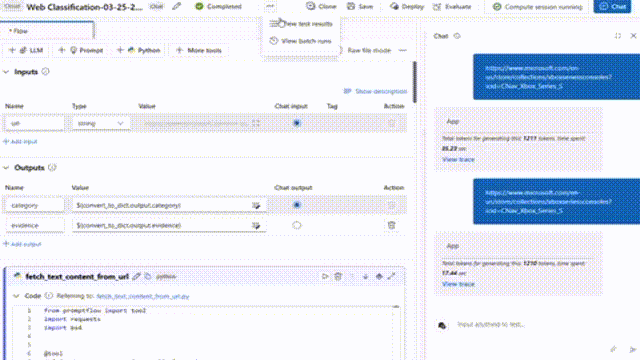640x360 pixels.
Task: Select Chat output radio for category
Action: click(297, 205)
